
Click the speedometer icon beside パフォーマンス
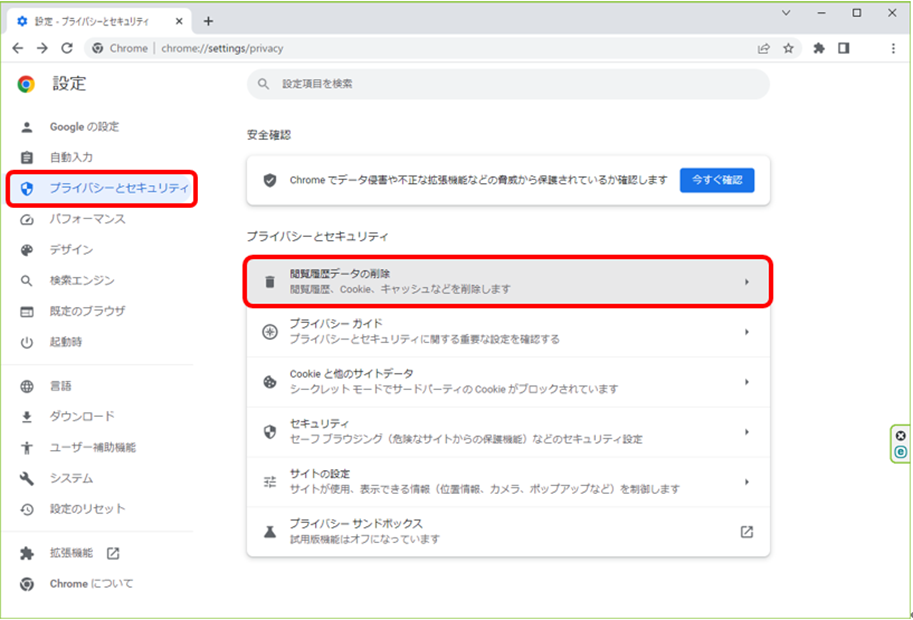pos(27,219)
